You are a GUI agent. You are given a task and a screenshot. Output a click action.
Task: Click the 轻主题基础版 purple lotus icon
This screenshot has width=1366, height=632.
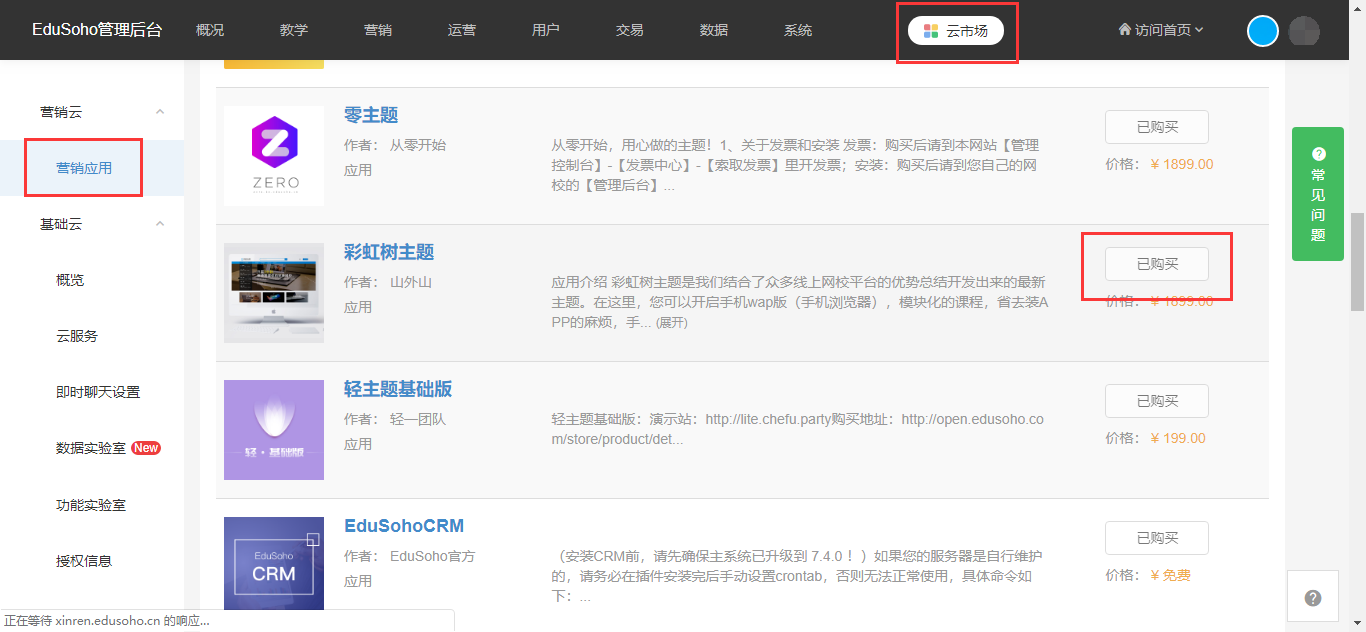[x=274, y=430]
